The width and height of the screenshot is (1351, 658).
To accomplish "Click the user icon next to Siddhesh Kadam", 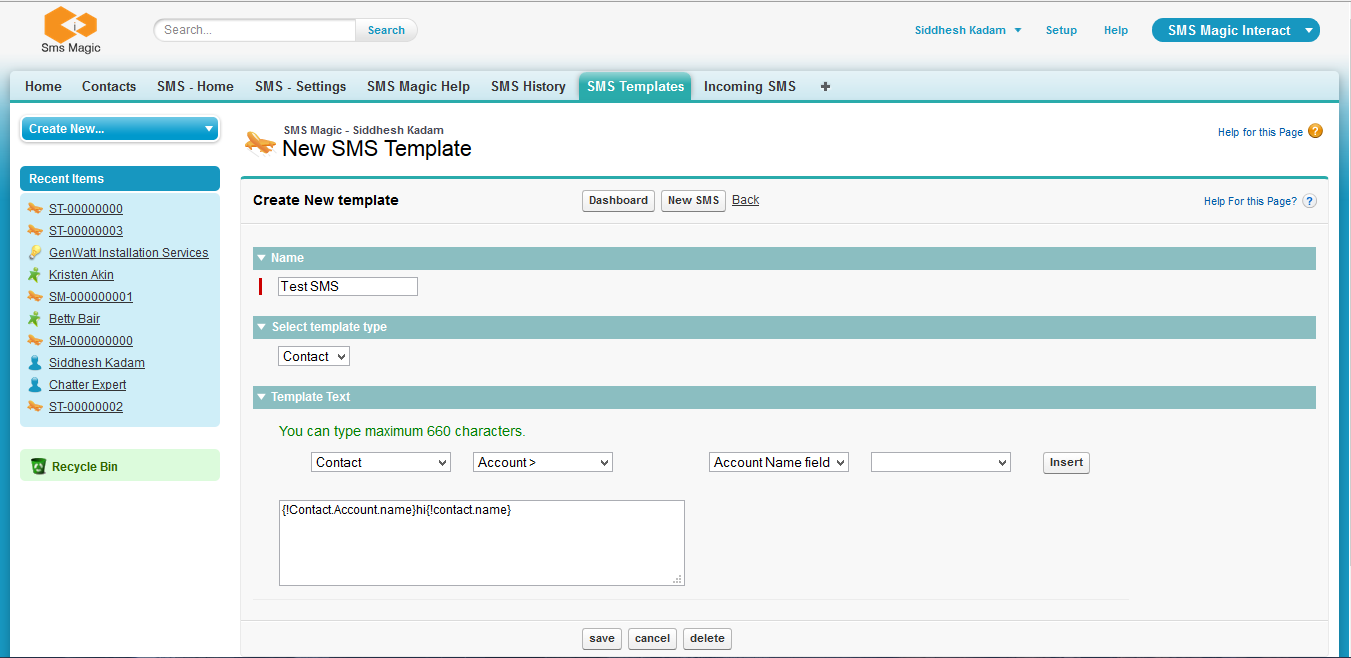I will coord(35,363).
